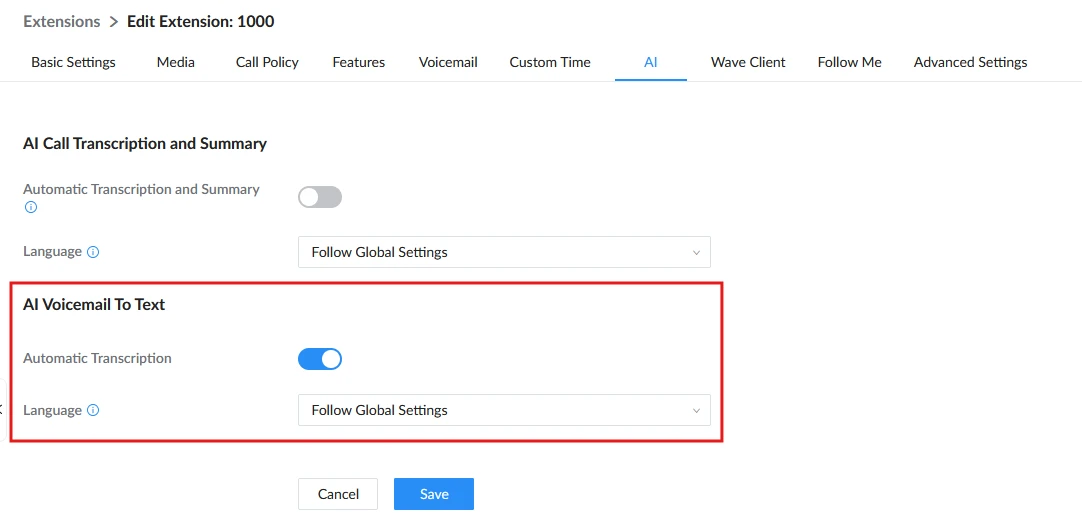Screen dimensions: 1082x530
Task: Click info icon beside Call Transcription Language
Action: click(93, 252)
